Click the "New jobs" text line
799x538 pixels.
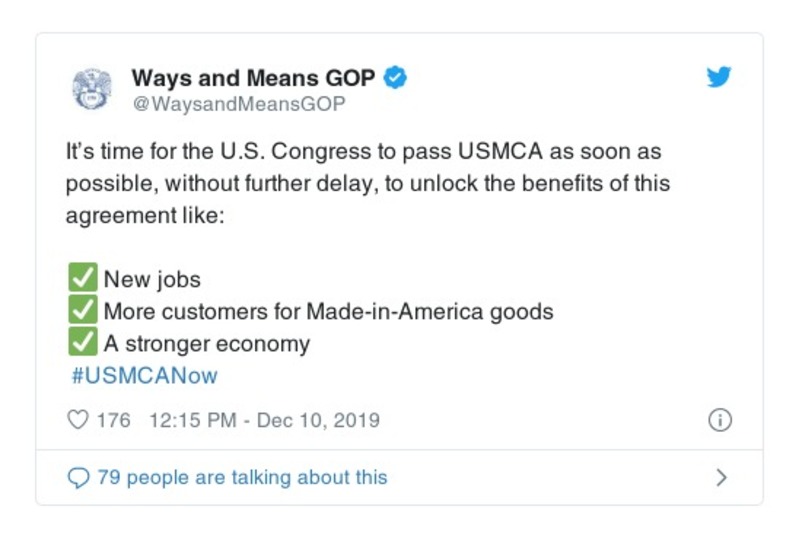coord(152,279)
